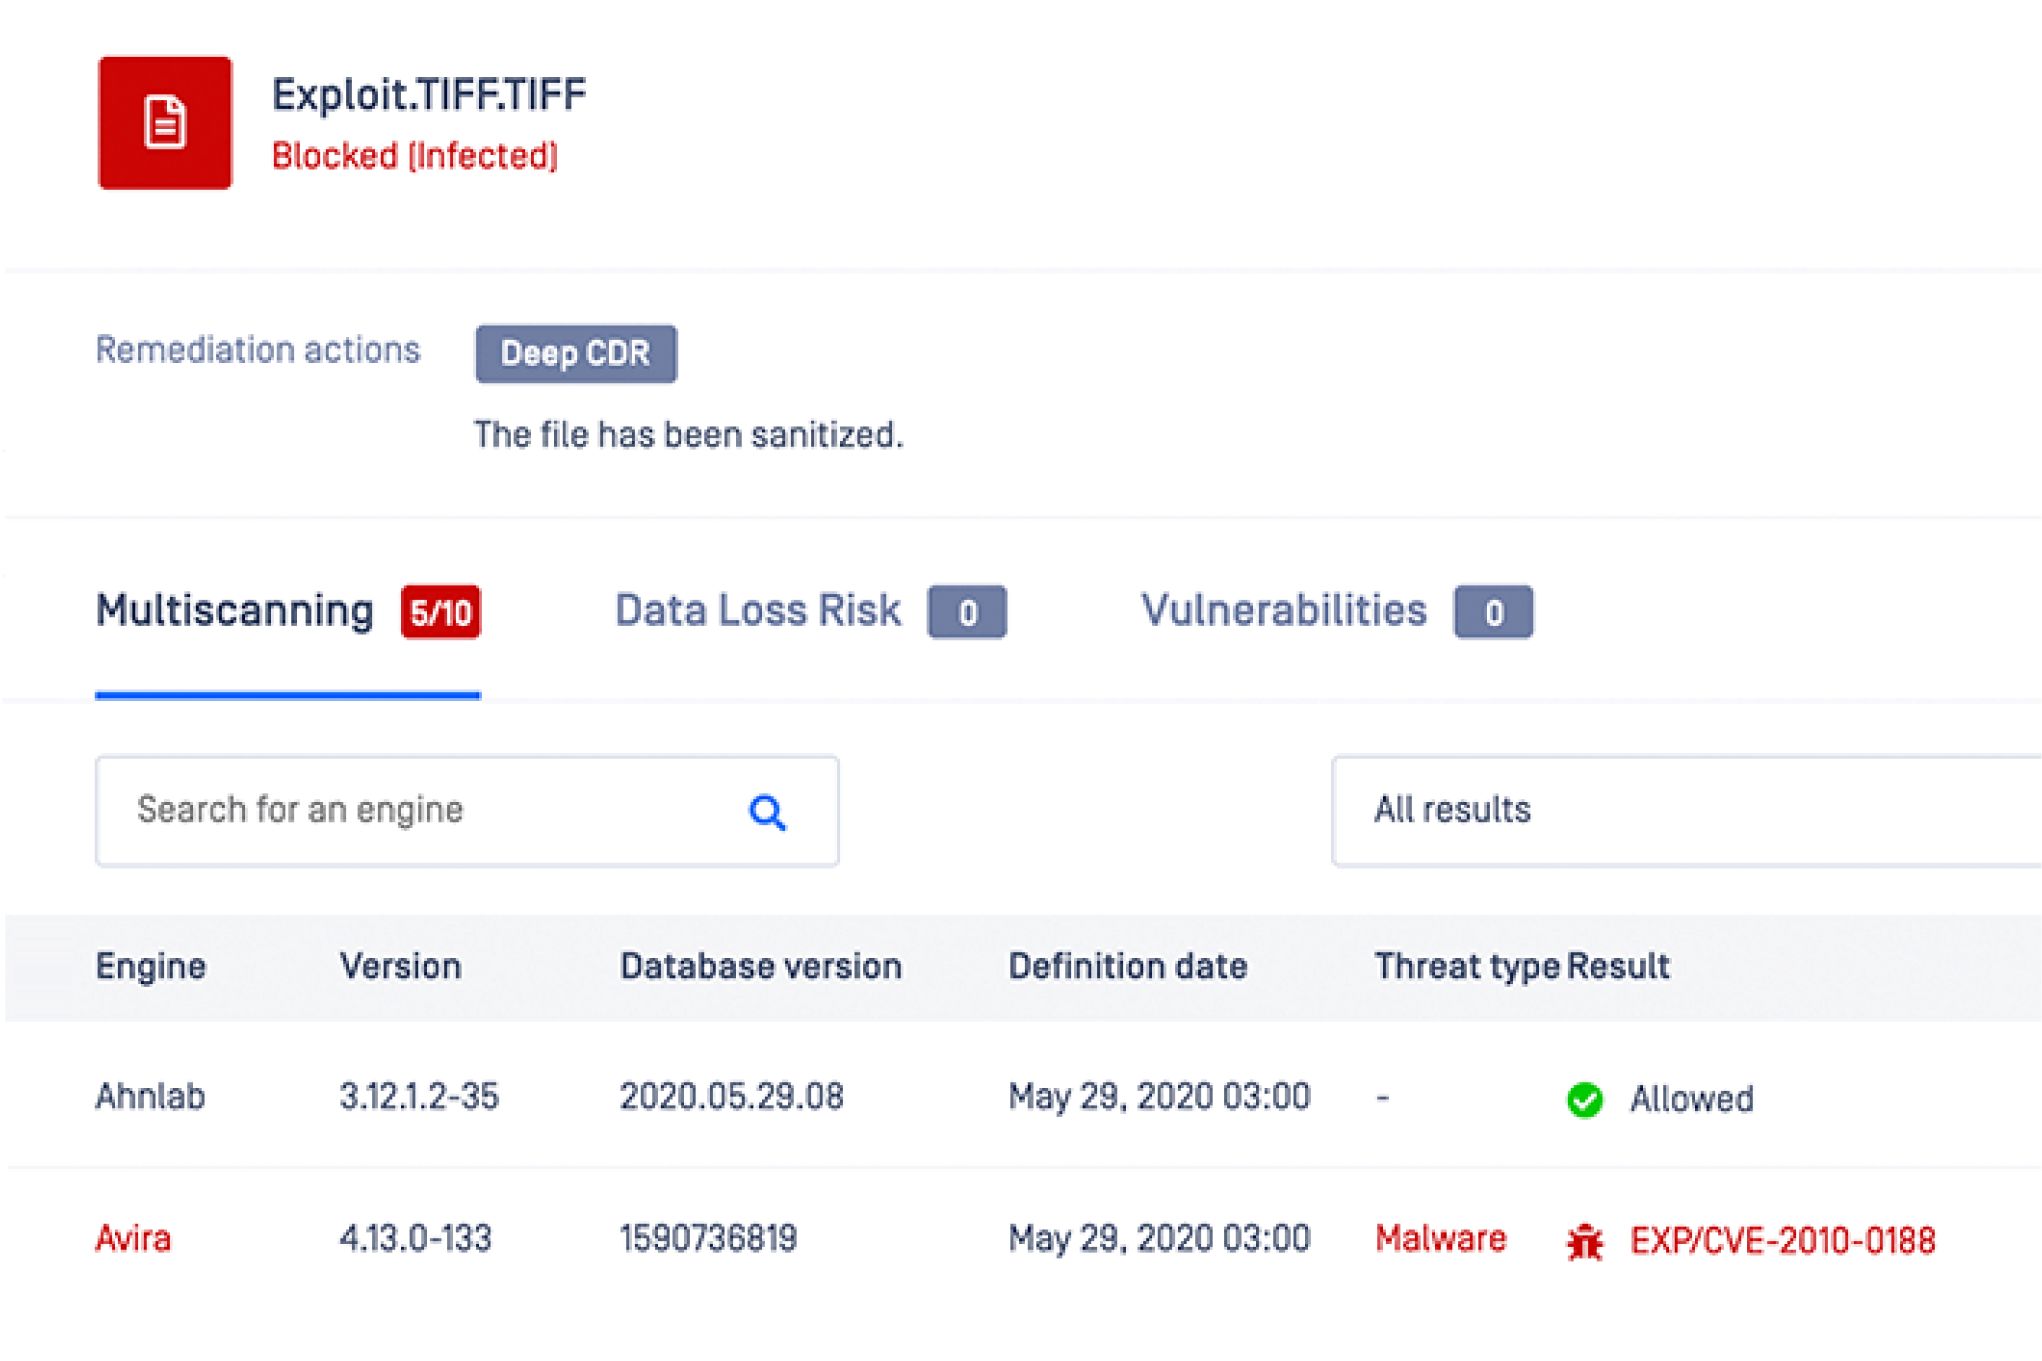Click the Deep CDR button
The image size is (2042, 1361).
click(576, 354)
